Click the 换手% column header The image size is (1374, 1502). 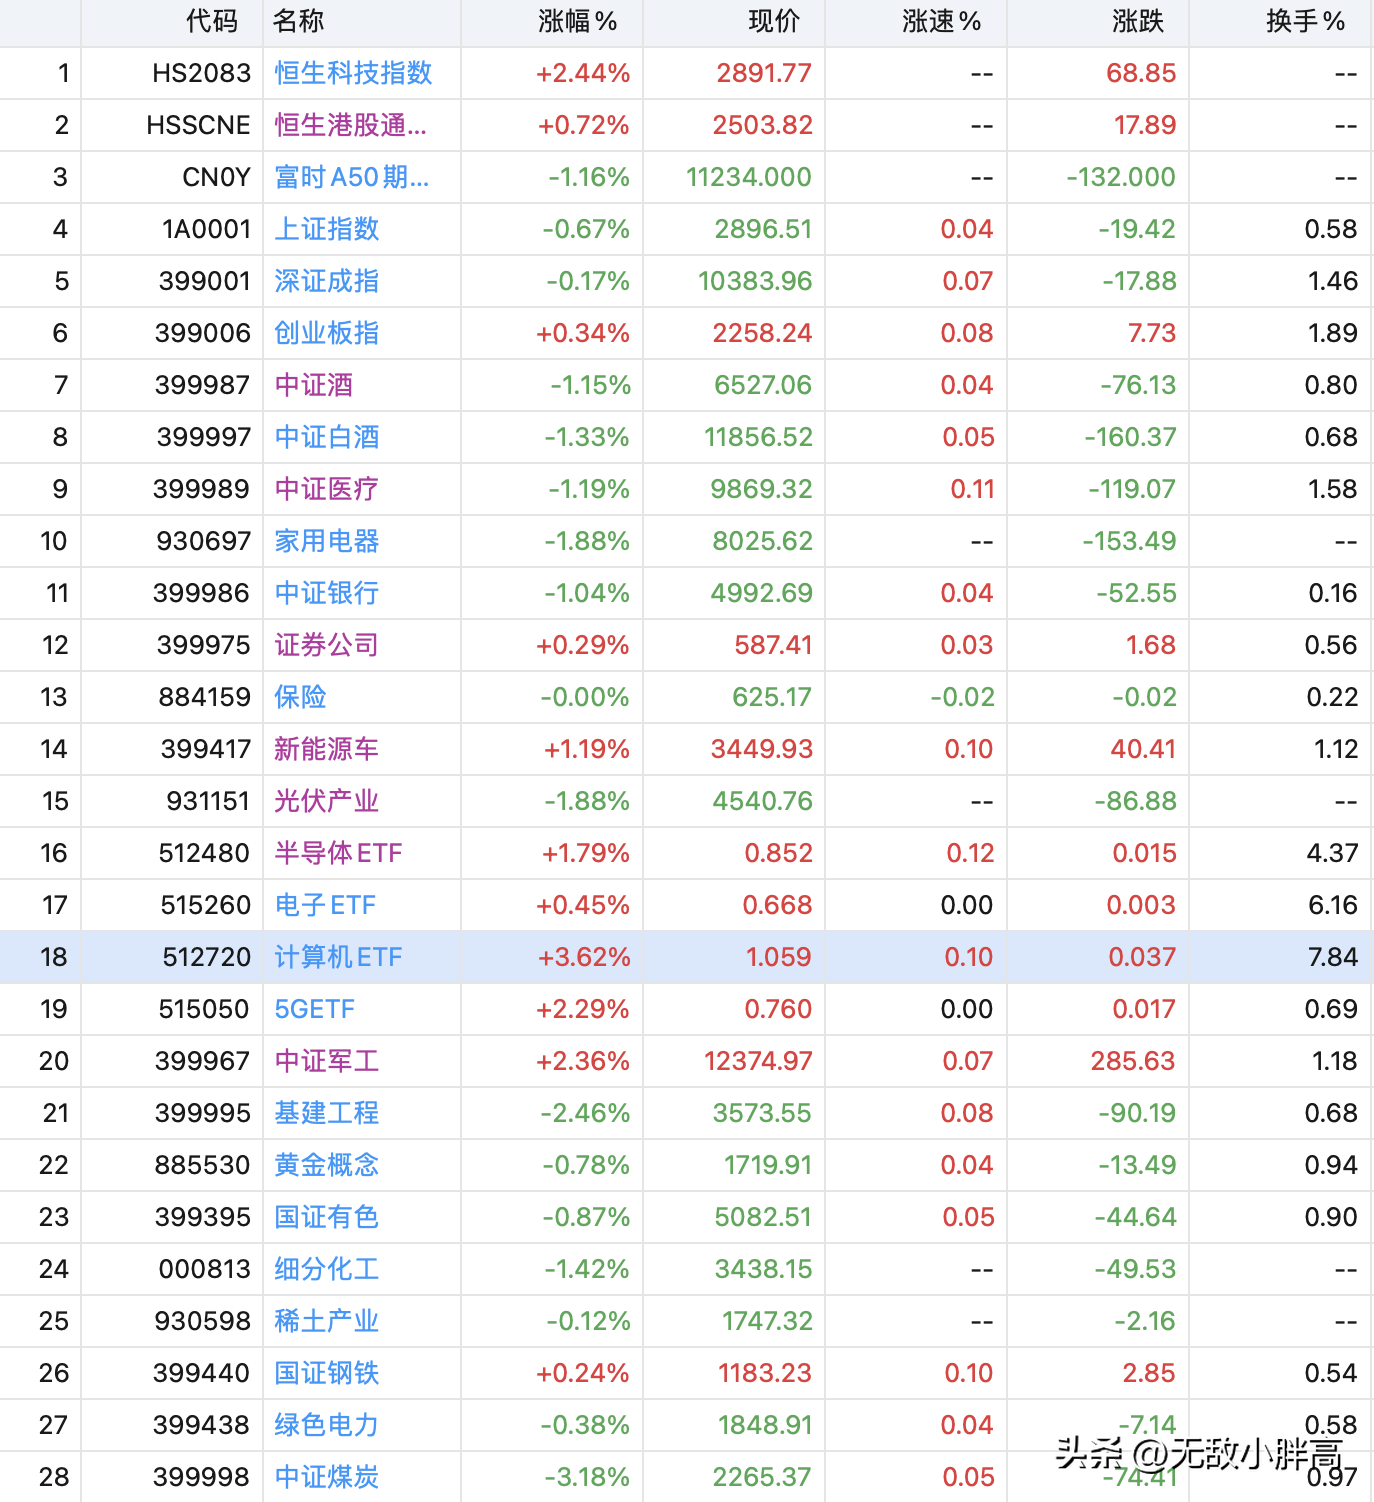tap(1305, 21)
